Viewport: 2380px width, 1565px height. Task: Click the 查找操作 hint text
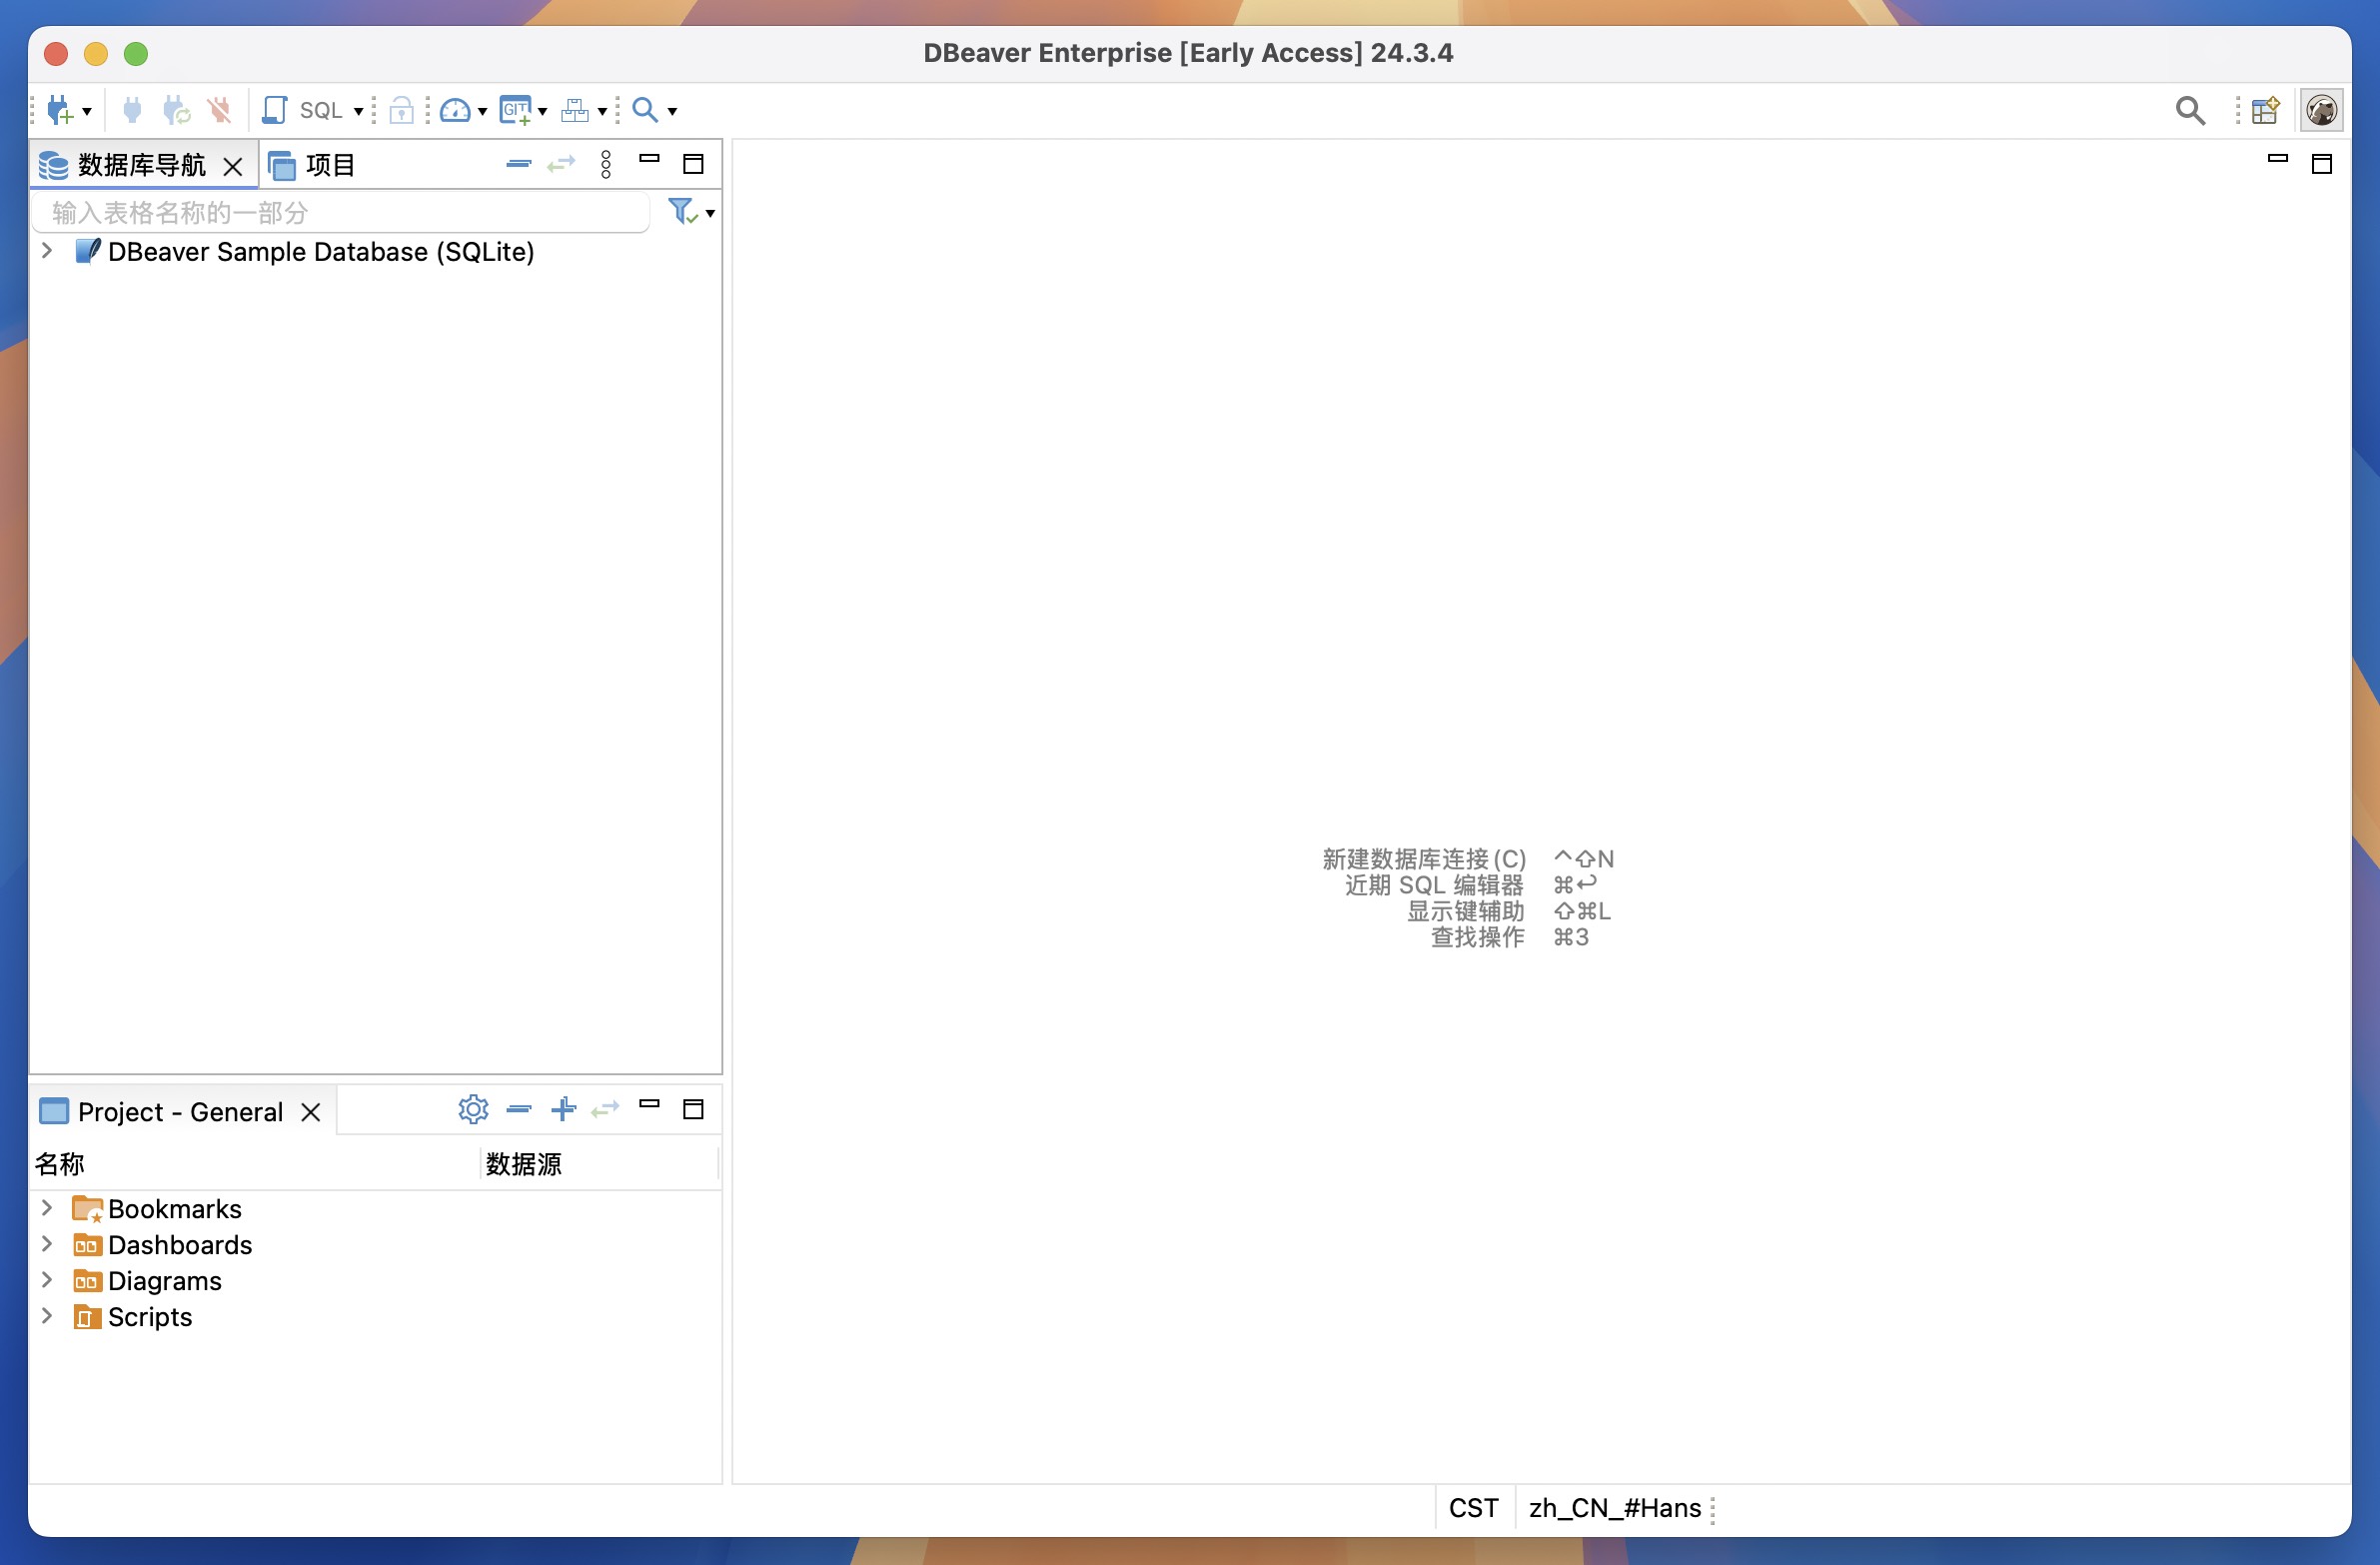coord(1477,937)
